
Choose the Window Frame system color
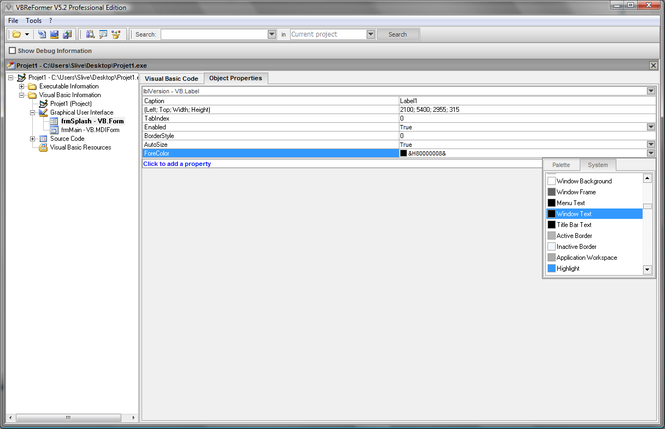594,192
